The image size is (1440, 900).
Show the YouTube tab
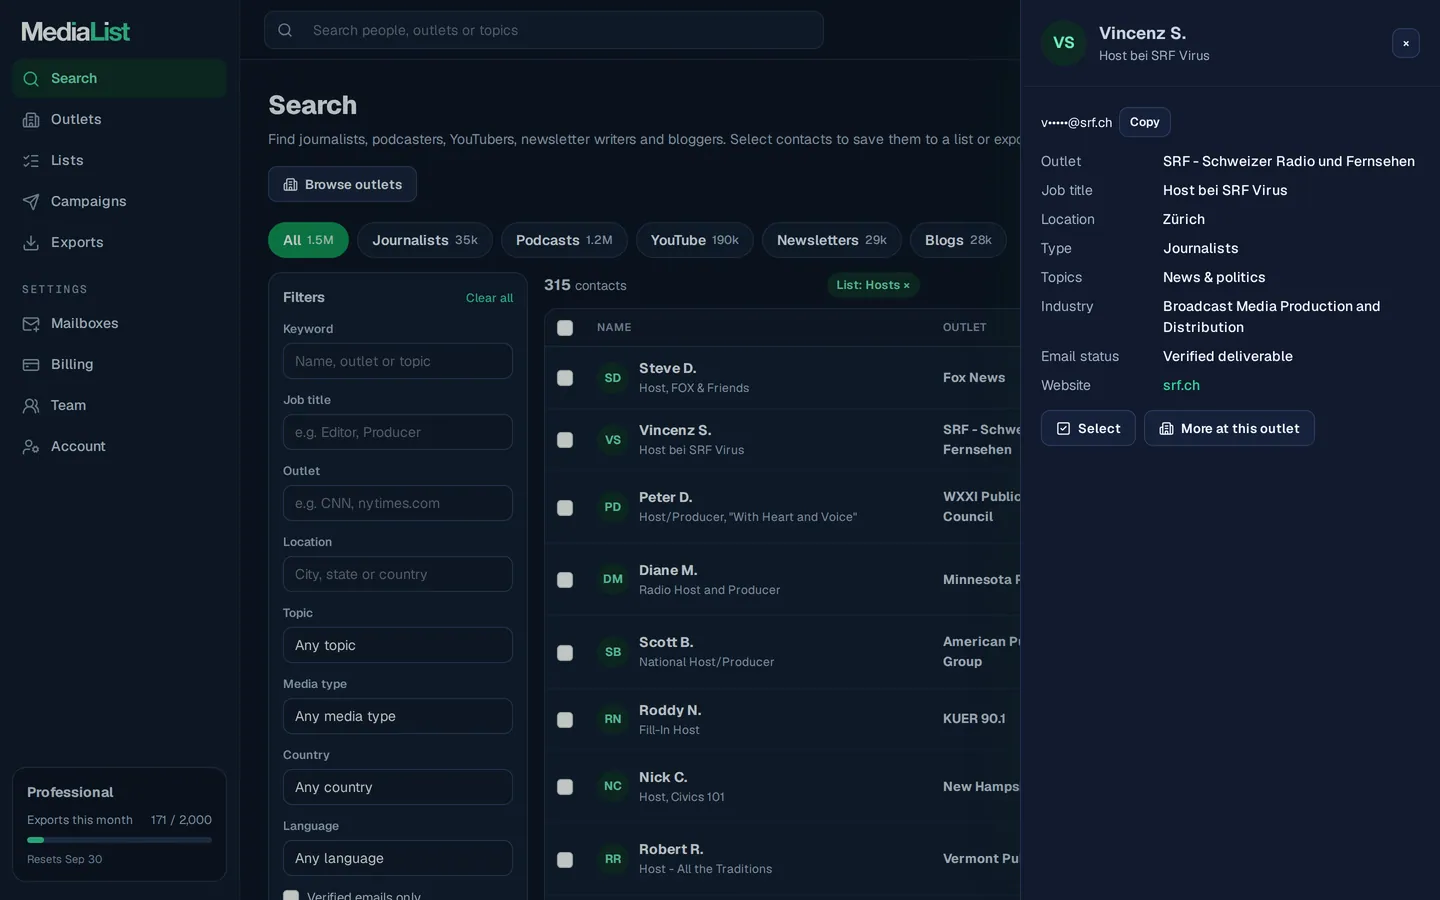click(x=695, y=240)
